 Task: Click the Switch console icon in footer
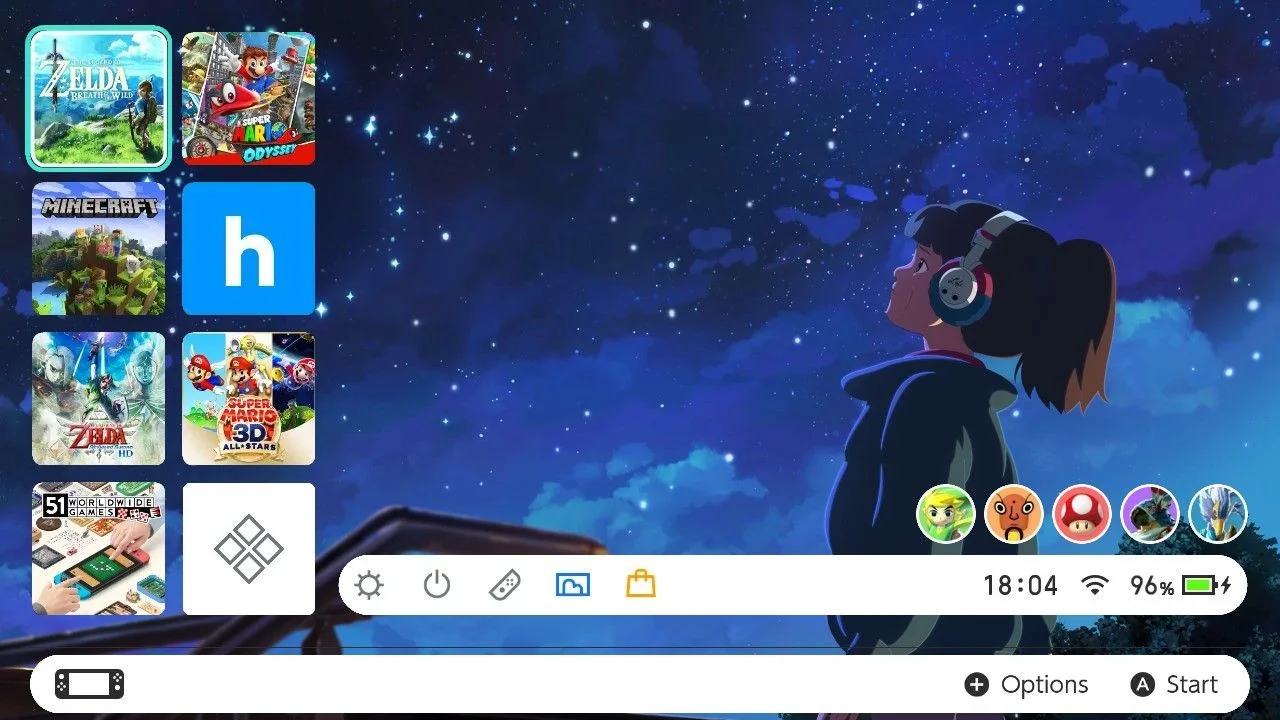tap(90, 684)
